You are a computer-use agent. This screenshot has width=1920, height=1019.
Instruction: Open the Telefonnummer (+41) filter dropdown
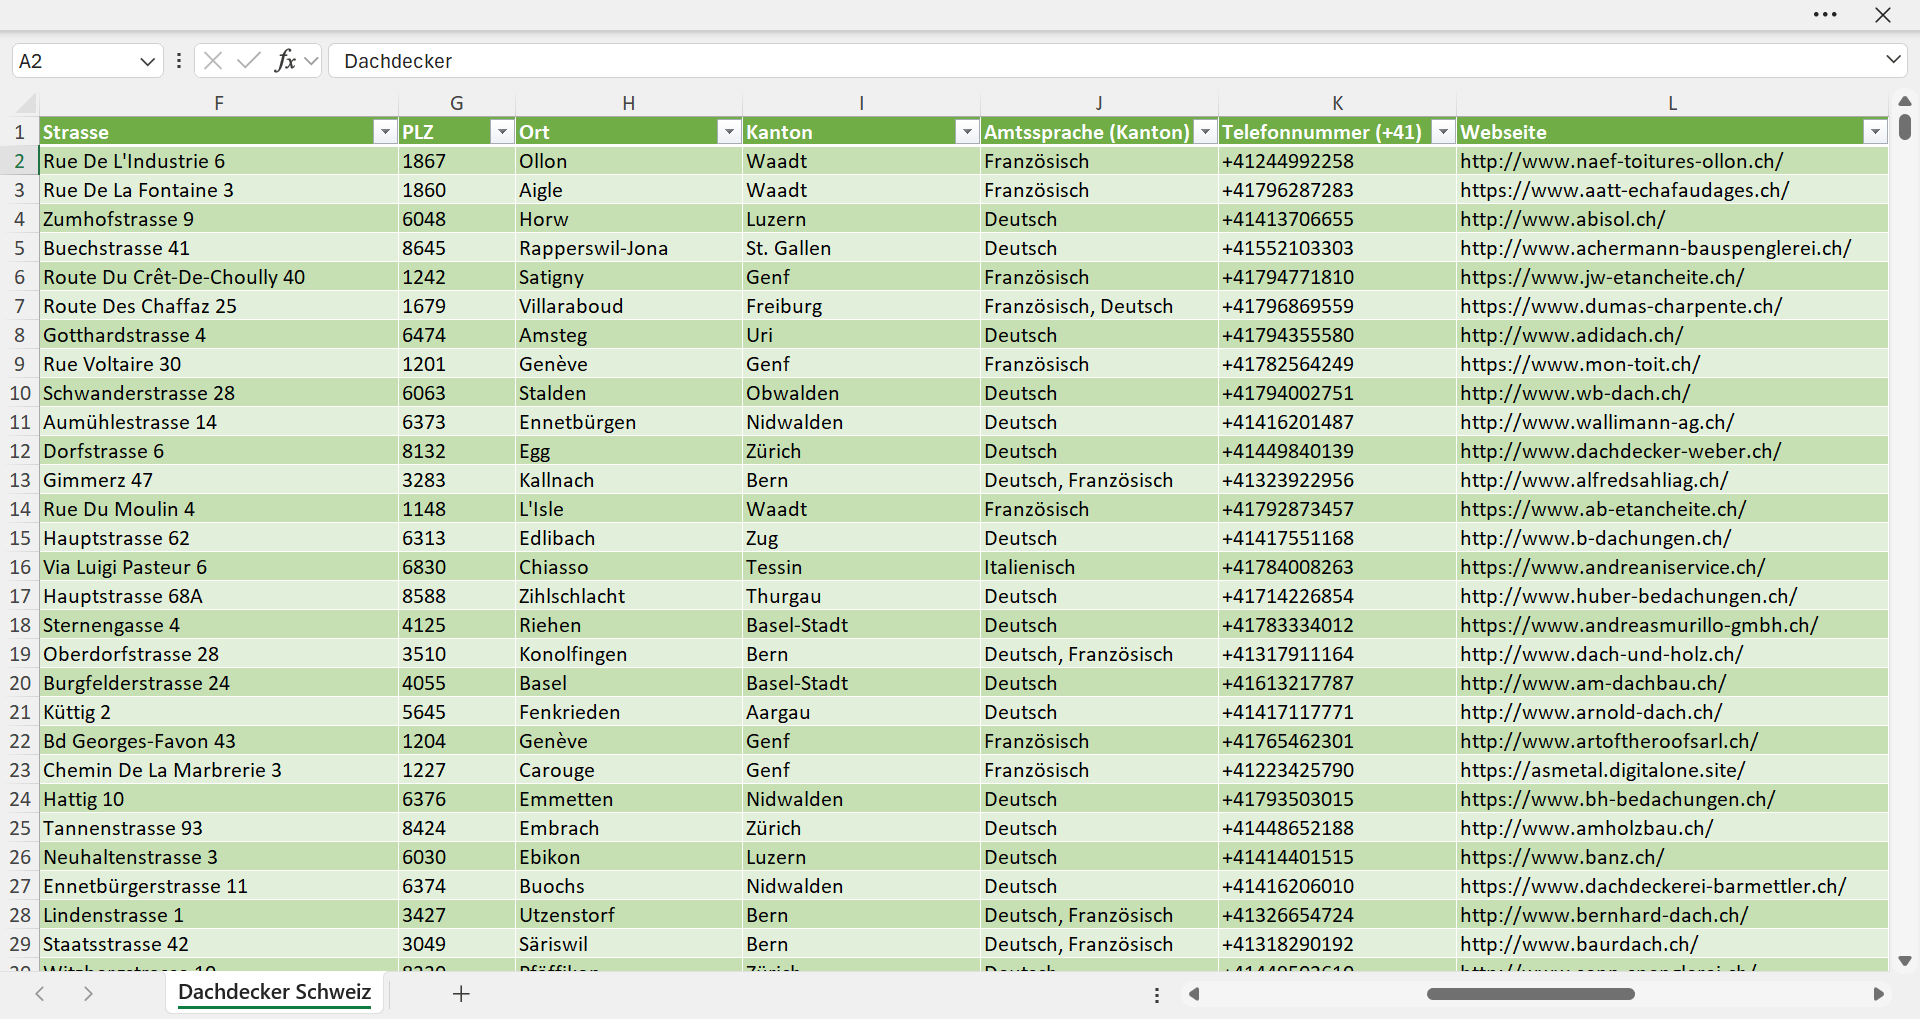1443,132
